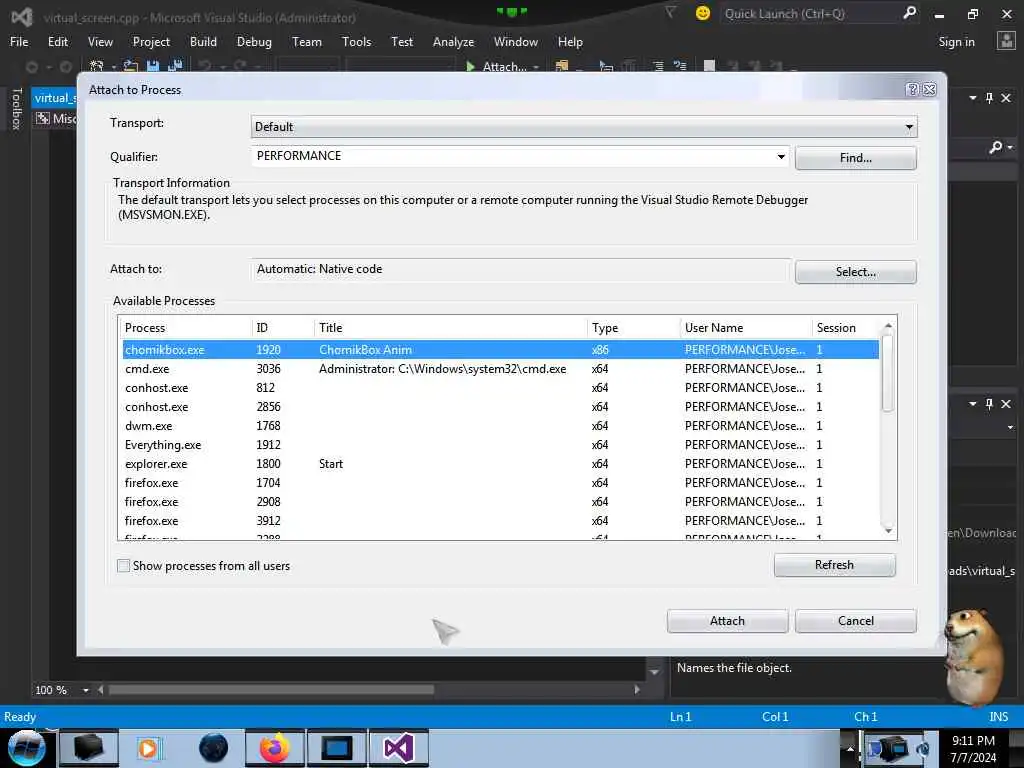Image resolution: width=1024 pixels, height=768 pixels.
Task: Toggle Show processes from all users
Action: [123, 566]
